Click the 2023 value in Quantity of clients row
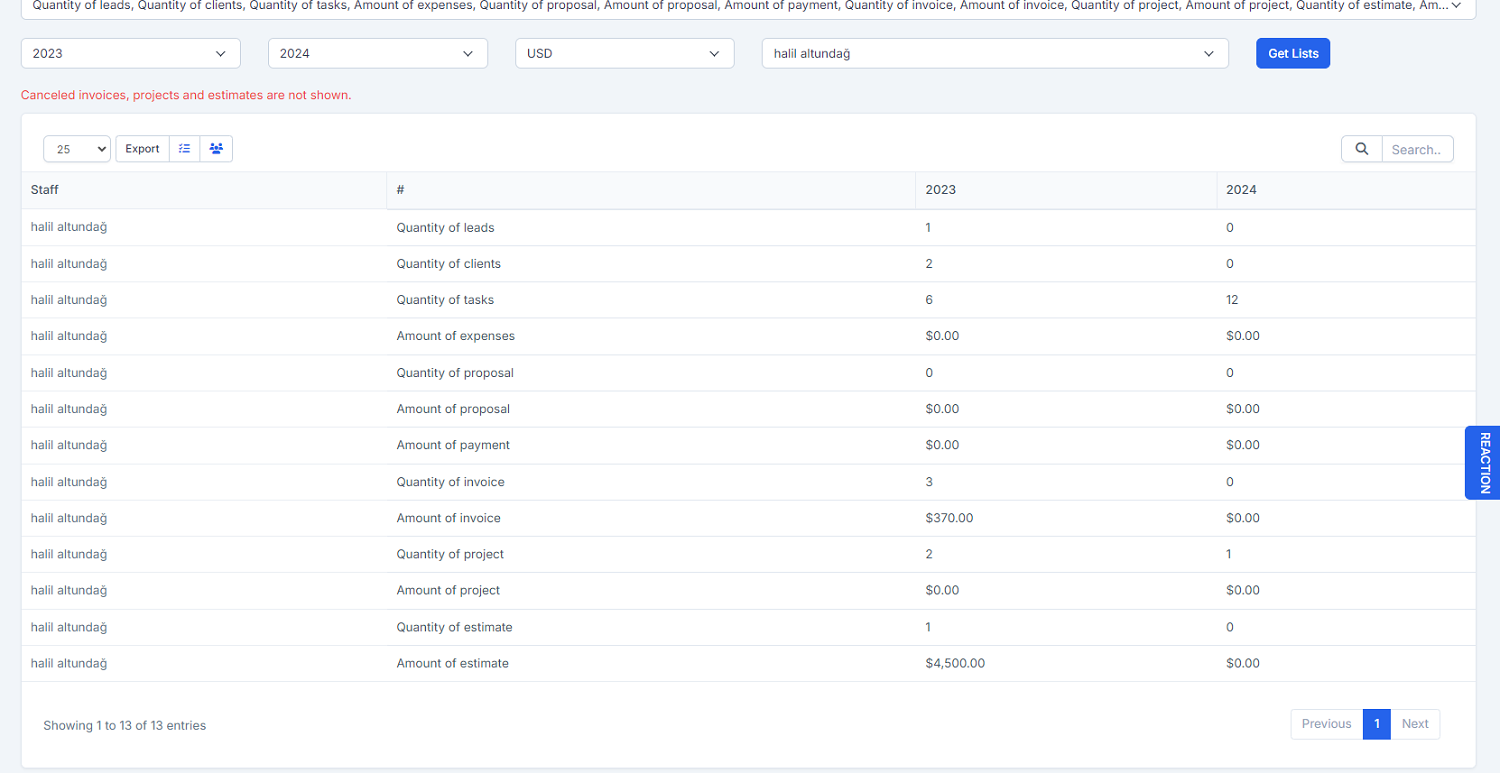Screen dimensions: 1500x773 (929, 264)
